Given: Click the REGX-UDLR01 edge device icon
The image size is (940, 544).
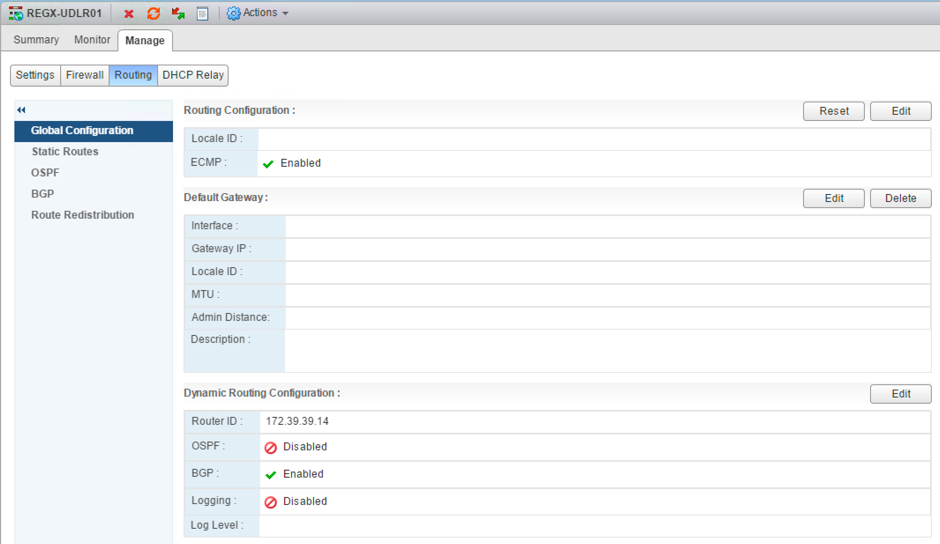Looking at the screenshot, I should [x=16, y=14].
